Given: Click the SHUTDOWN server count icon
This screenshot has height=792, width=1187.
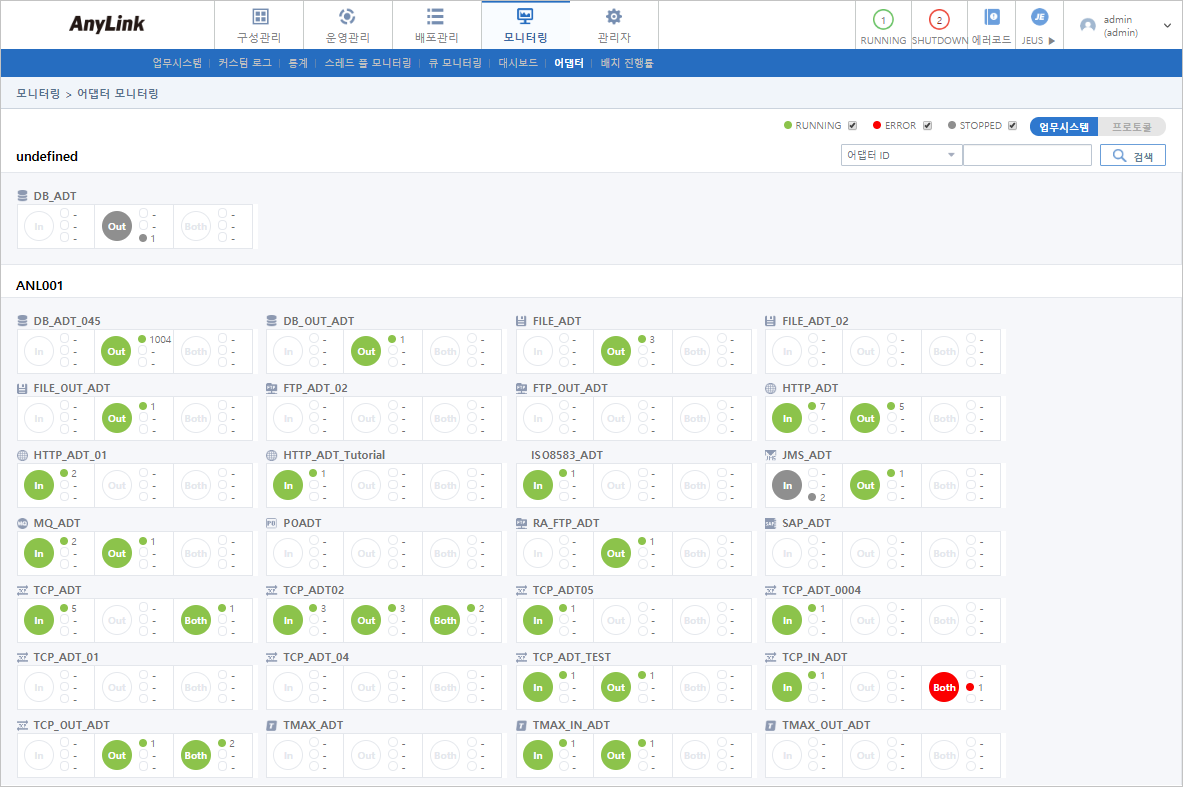Looking at the screenshot, I should 938,20.
